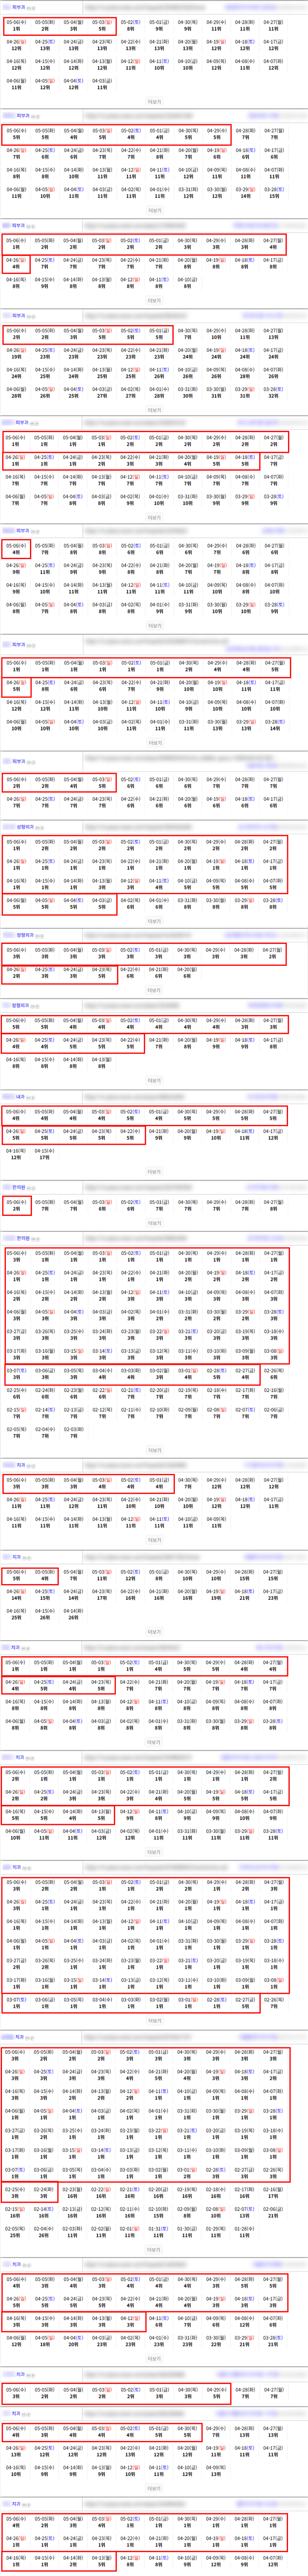Select 04-16(목) 12위 cell in 내과 section
The height and width of the screenshot is (2576, 308).
[16, 1154]
